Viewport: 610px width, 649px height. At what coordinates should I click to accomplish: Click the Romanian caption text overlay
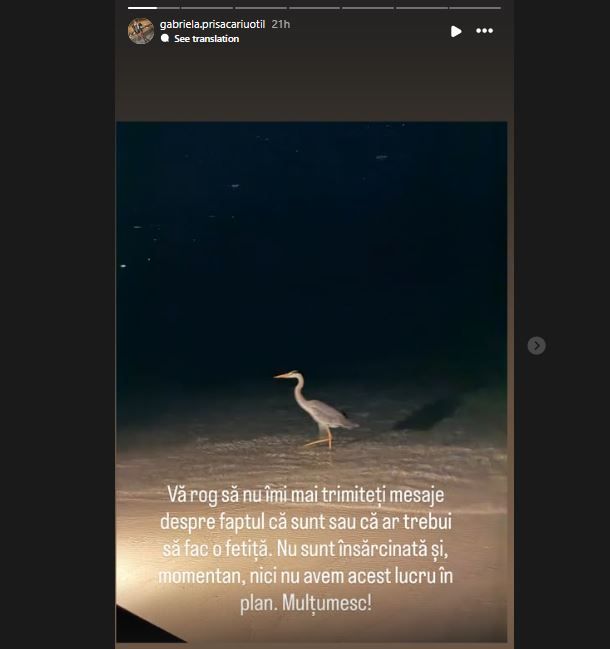point(305,548)
